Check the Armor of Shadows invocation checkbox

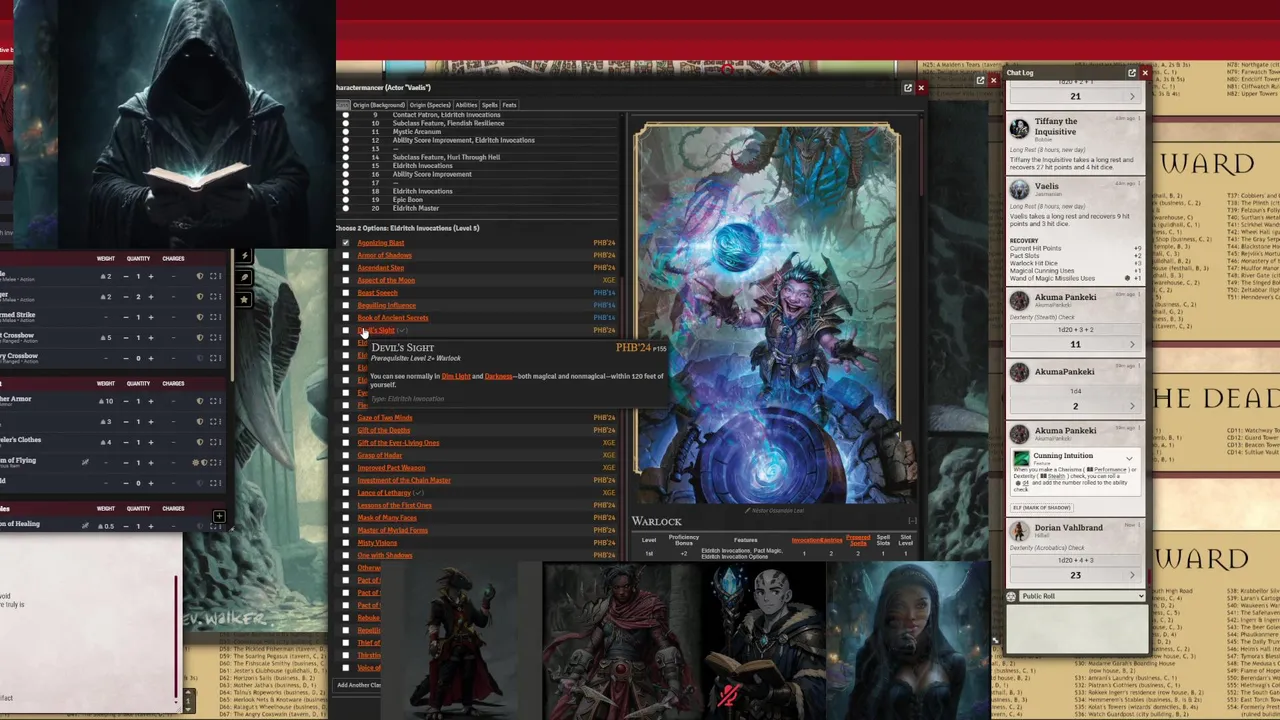[x=346, y=255]
